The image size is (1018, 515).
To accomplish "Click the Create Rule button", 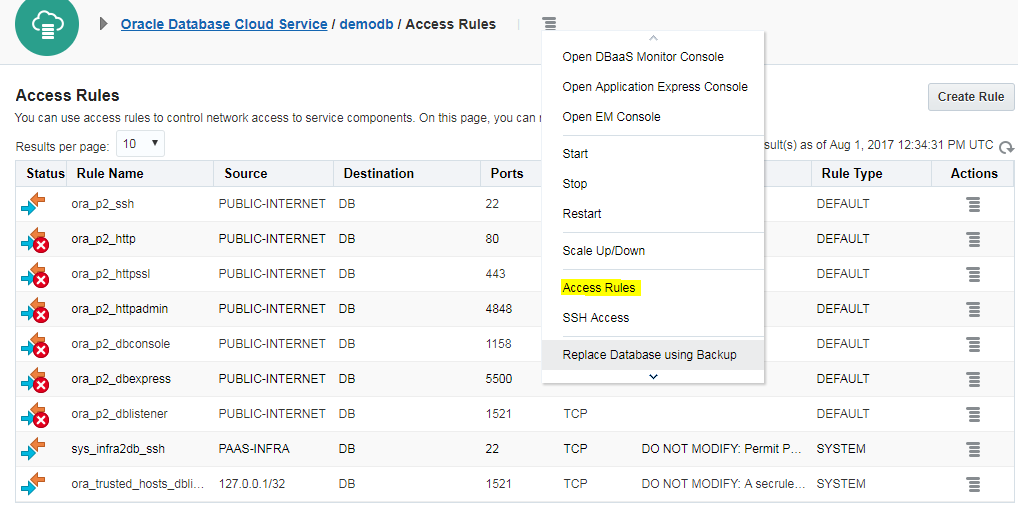I will [x=970, y=97].
